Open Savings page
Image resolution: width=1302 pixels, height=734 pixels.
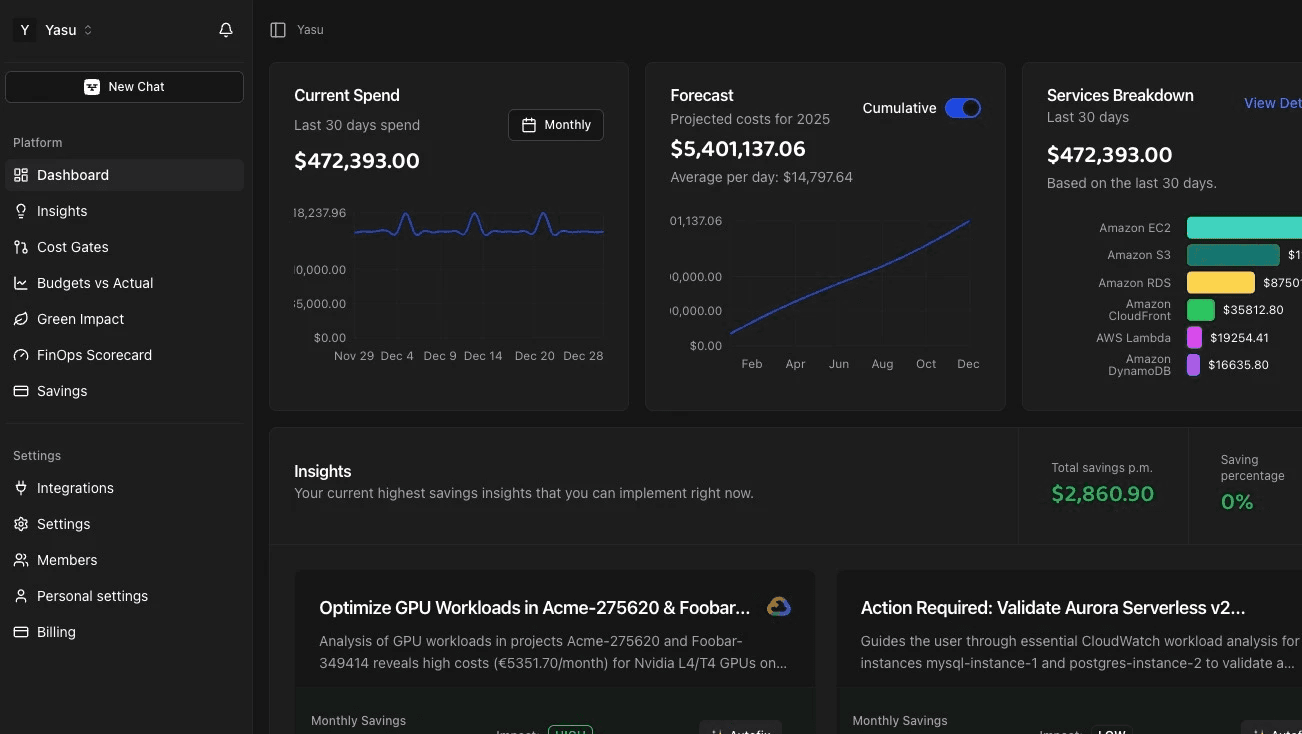coord(125,391)
